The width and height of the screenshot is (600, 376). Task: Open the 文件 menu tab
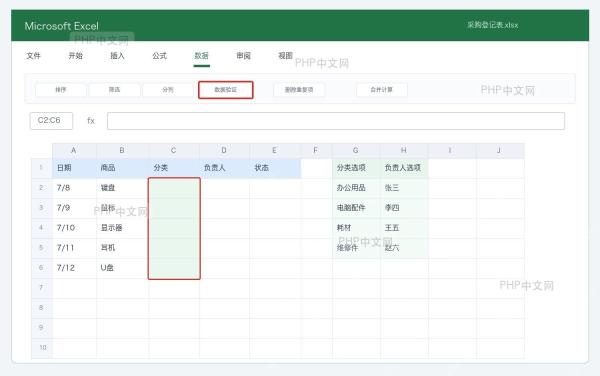[x=33, y=56]
